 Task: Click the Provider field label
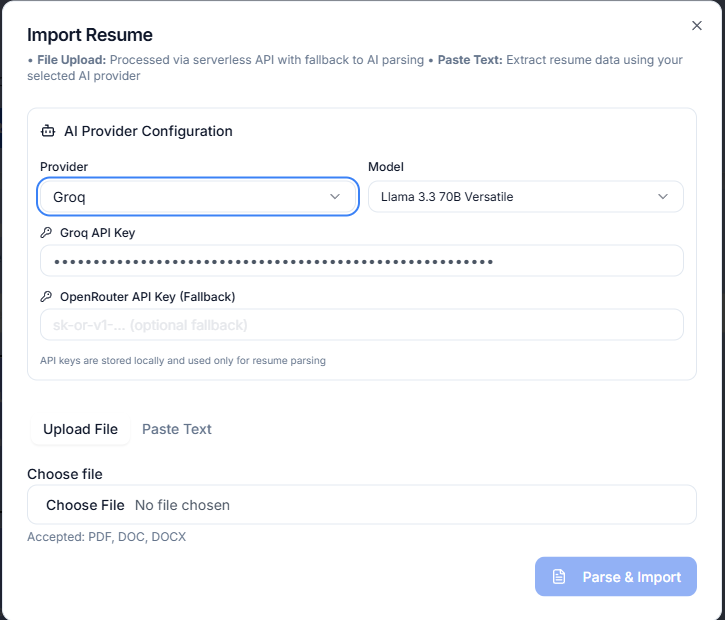coord(64,167)
